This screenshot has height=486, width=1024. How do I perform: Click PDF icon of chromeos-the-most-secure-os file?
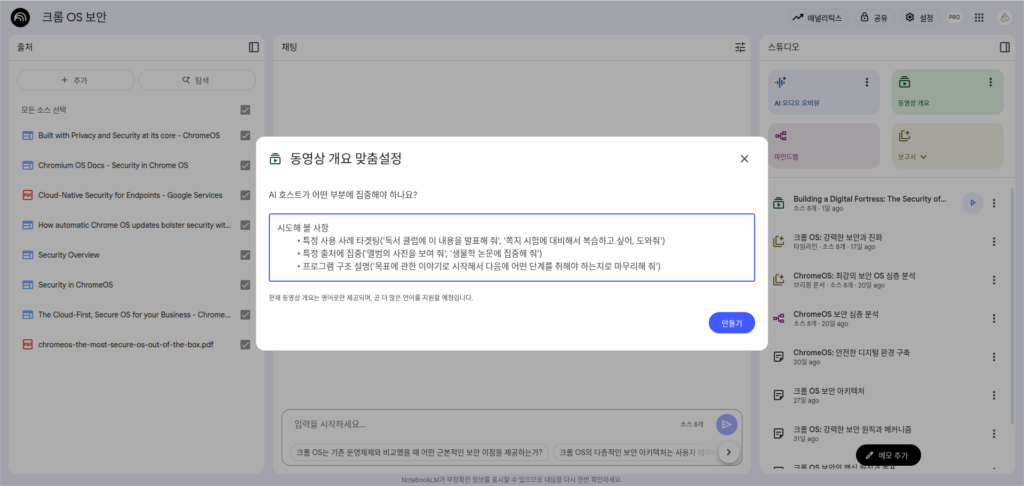click(27, 344)
